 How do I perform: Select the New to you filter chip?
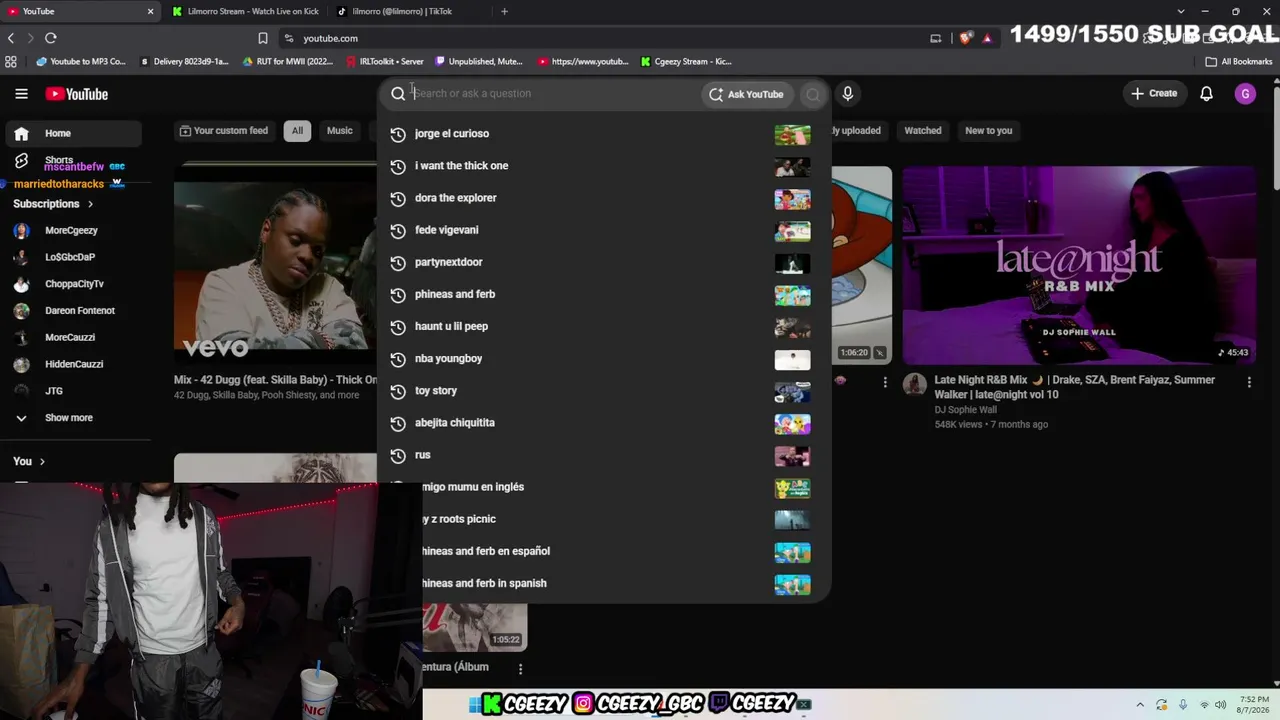click(988, 131)
